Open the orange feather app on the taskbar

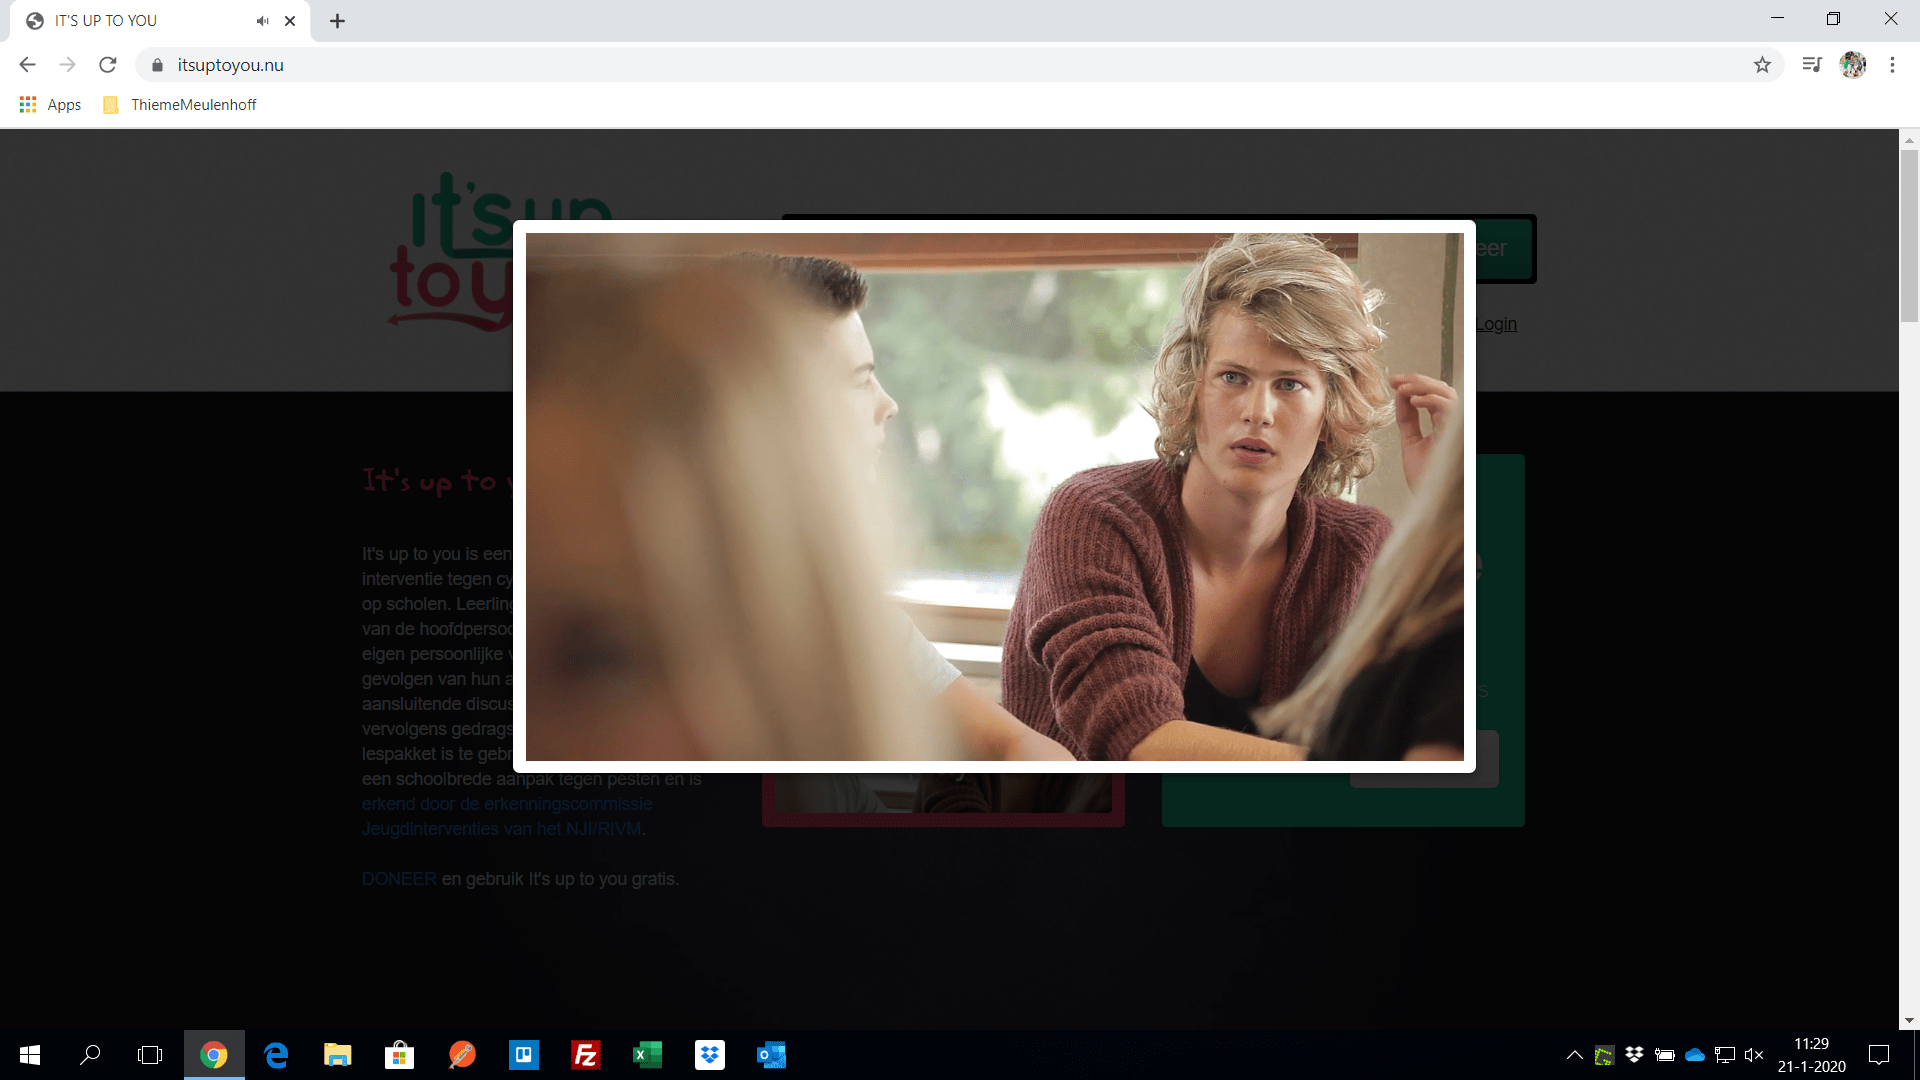click(462, 1055)
